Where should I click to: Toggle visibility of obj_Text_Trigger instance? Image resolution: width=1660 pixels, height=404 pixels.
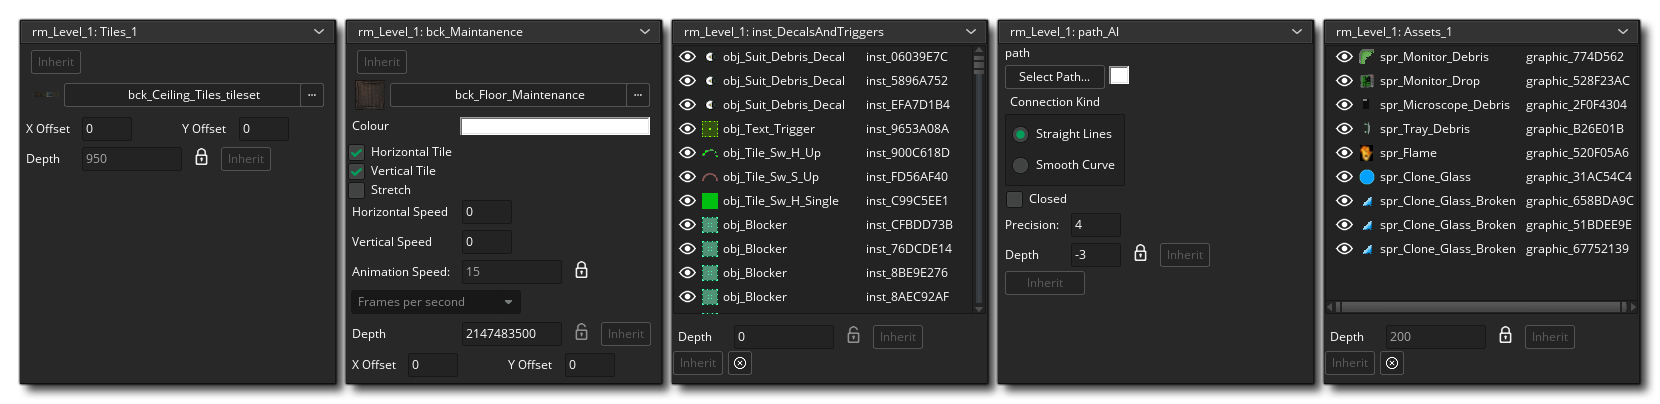click(688, 129)
